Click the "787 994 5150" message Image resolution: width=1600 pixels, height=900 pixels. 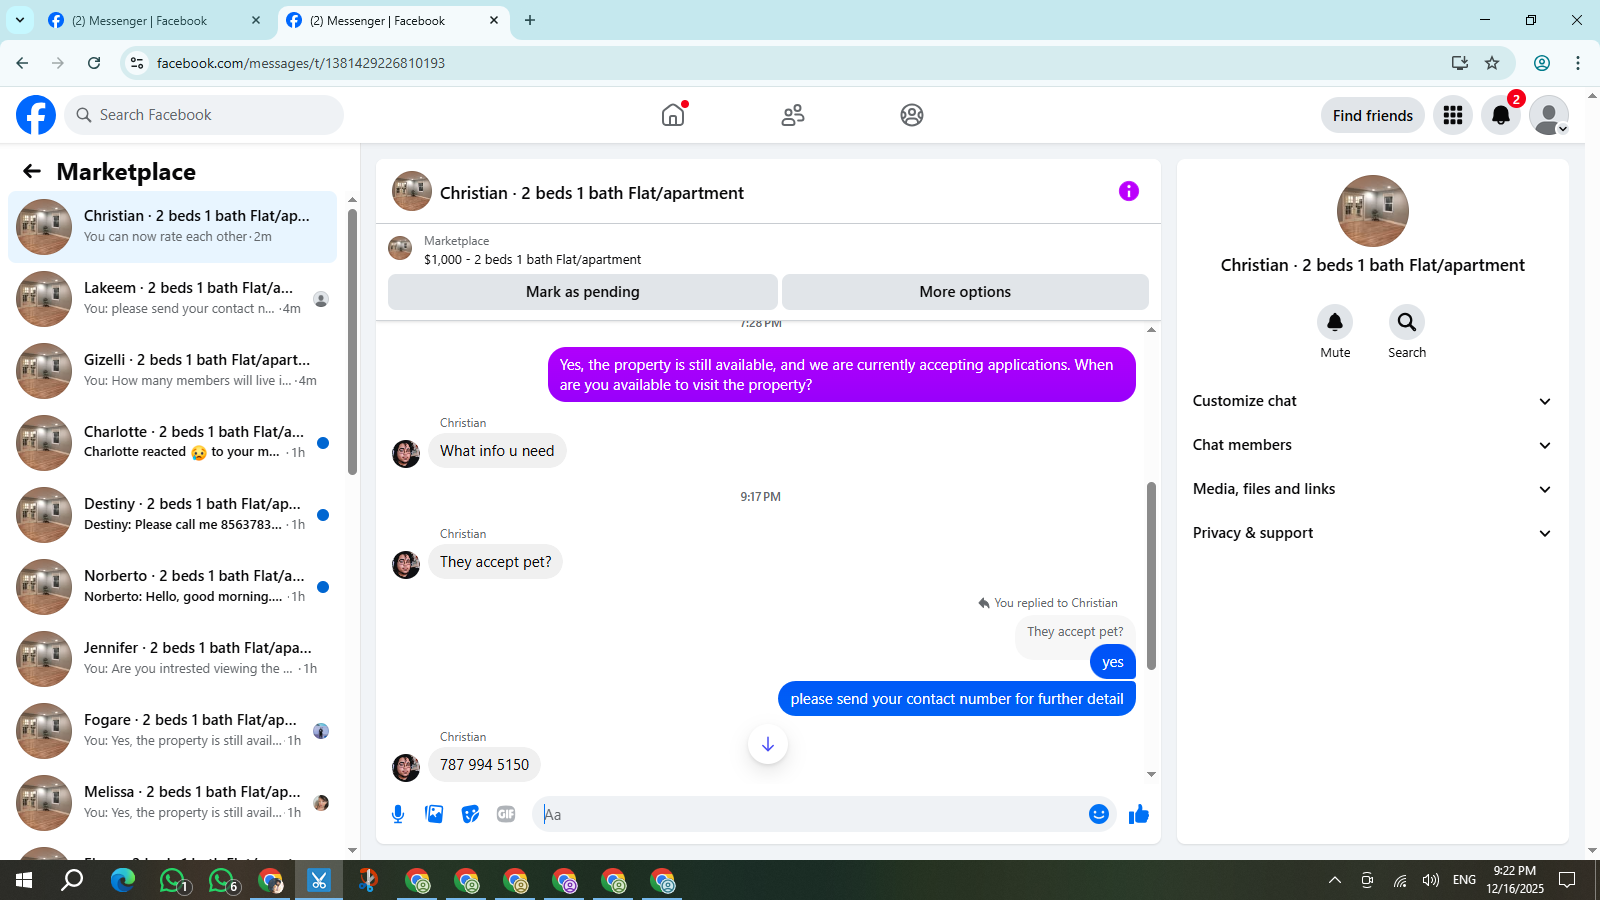(485, 765)
